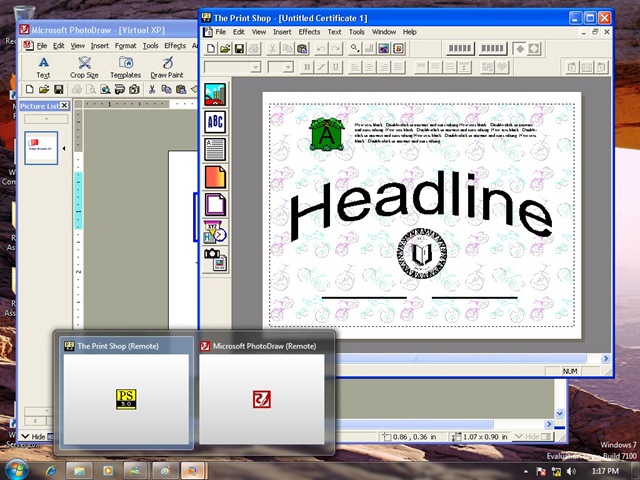Click Crop Size tool in PhotoDraw
This screenshot has width=640, height=480.
[x=84, y=67]
